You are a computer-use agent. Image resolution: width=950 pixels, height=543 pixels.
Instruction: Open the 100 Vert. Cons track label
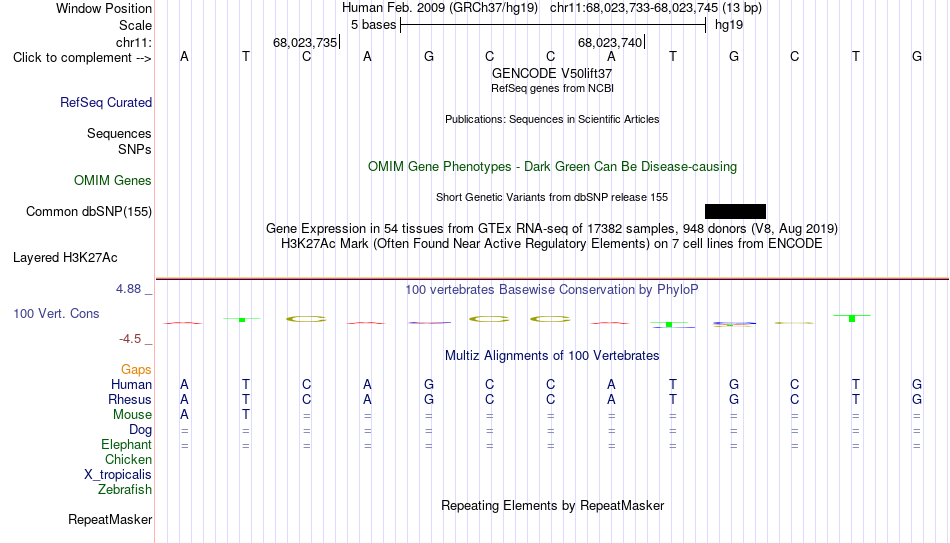click(x=56, y=313)
